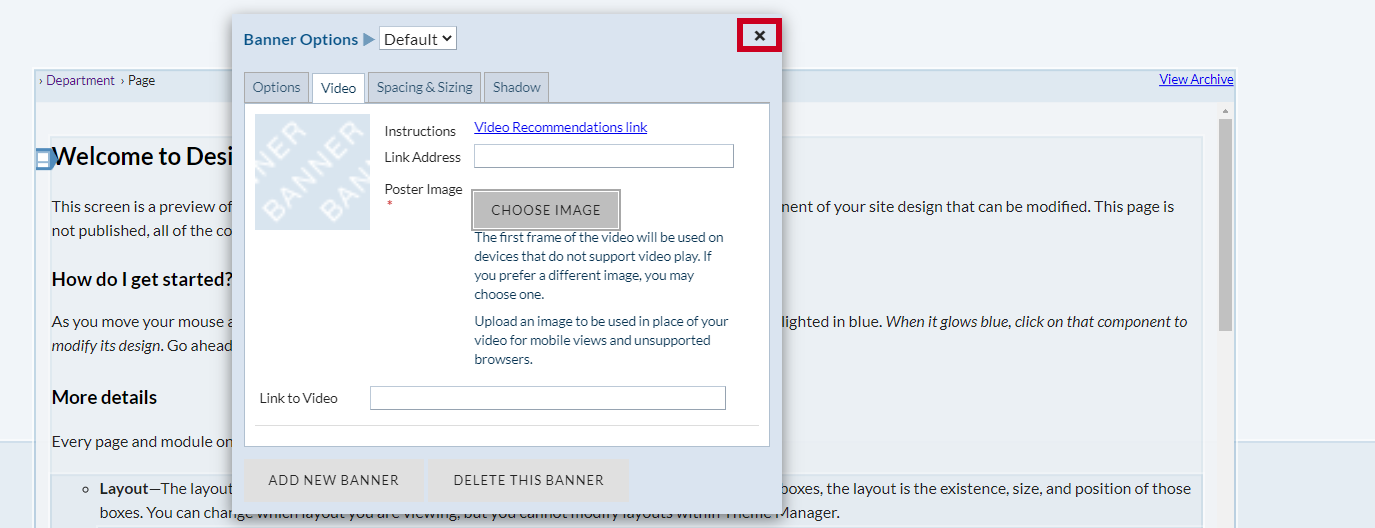Switch to the Options tab

pos(276,87)
